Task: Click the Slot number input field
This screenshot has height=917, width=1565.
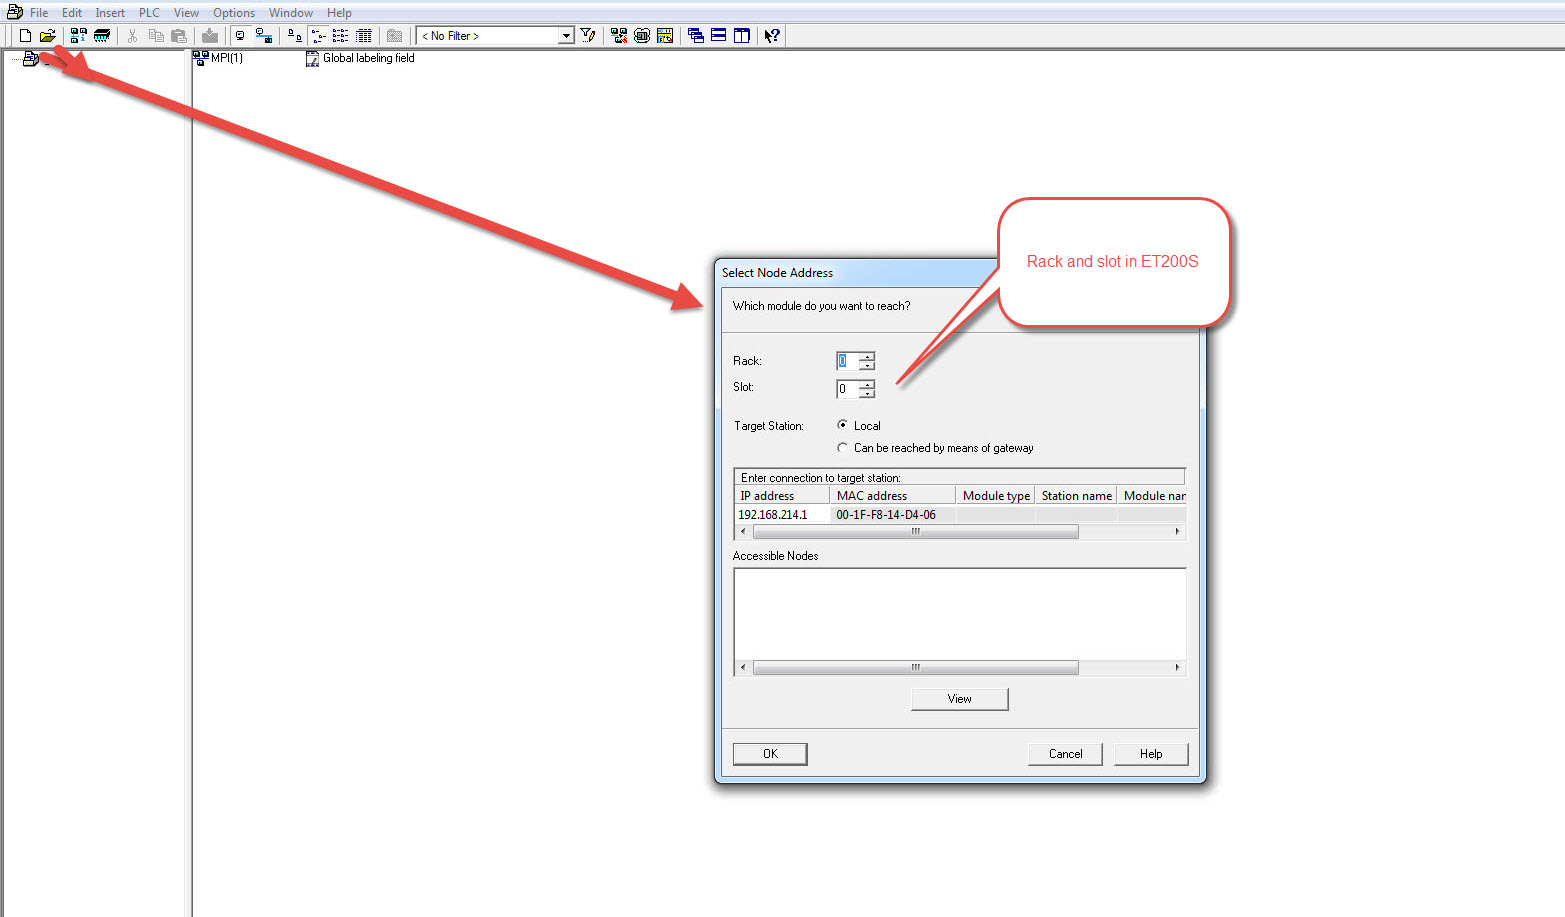Action: tap(847, 389)
